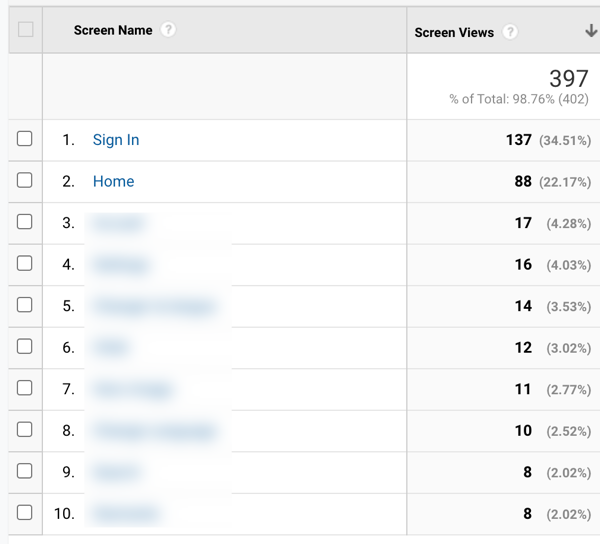Check the box for the Home row
Screen dimensions: 600x544
[x=24, y=180]
